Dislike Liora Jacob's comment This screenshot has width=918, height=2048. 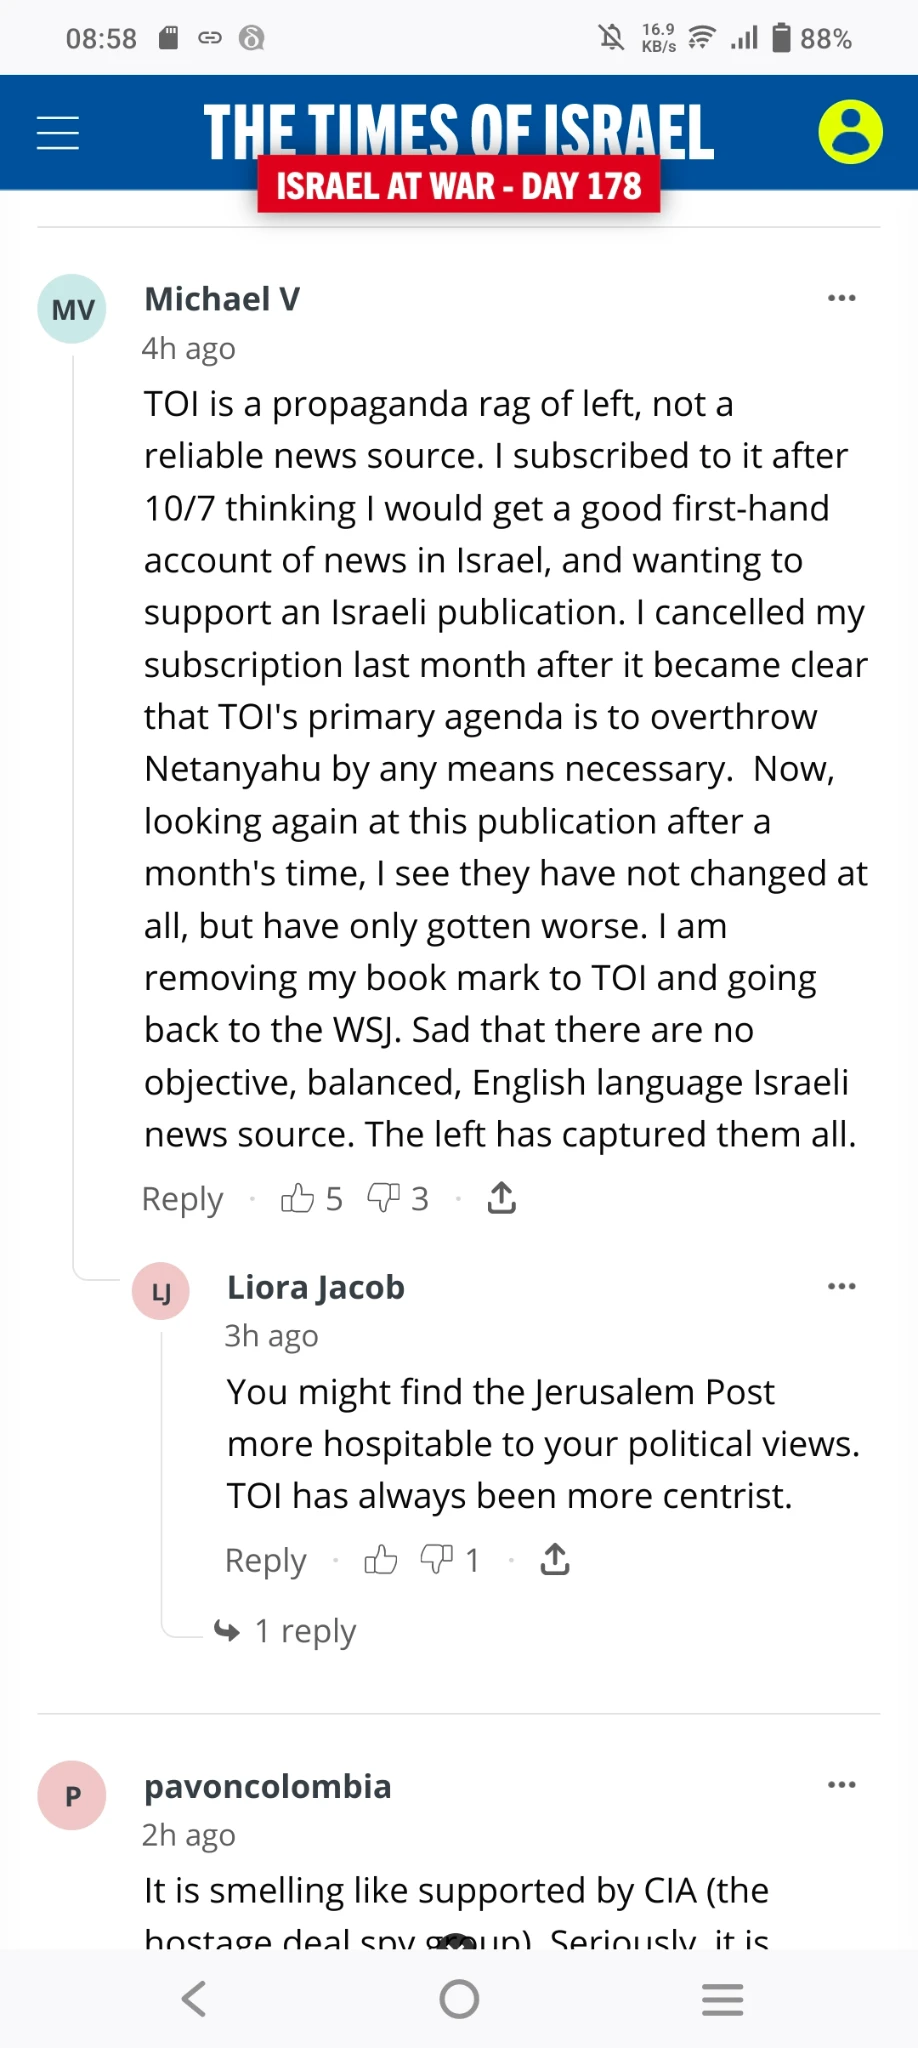(436, 1560)
